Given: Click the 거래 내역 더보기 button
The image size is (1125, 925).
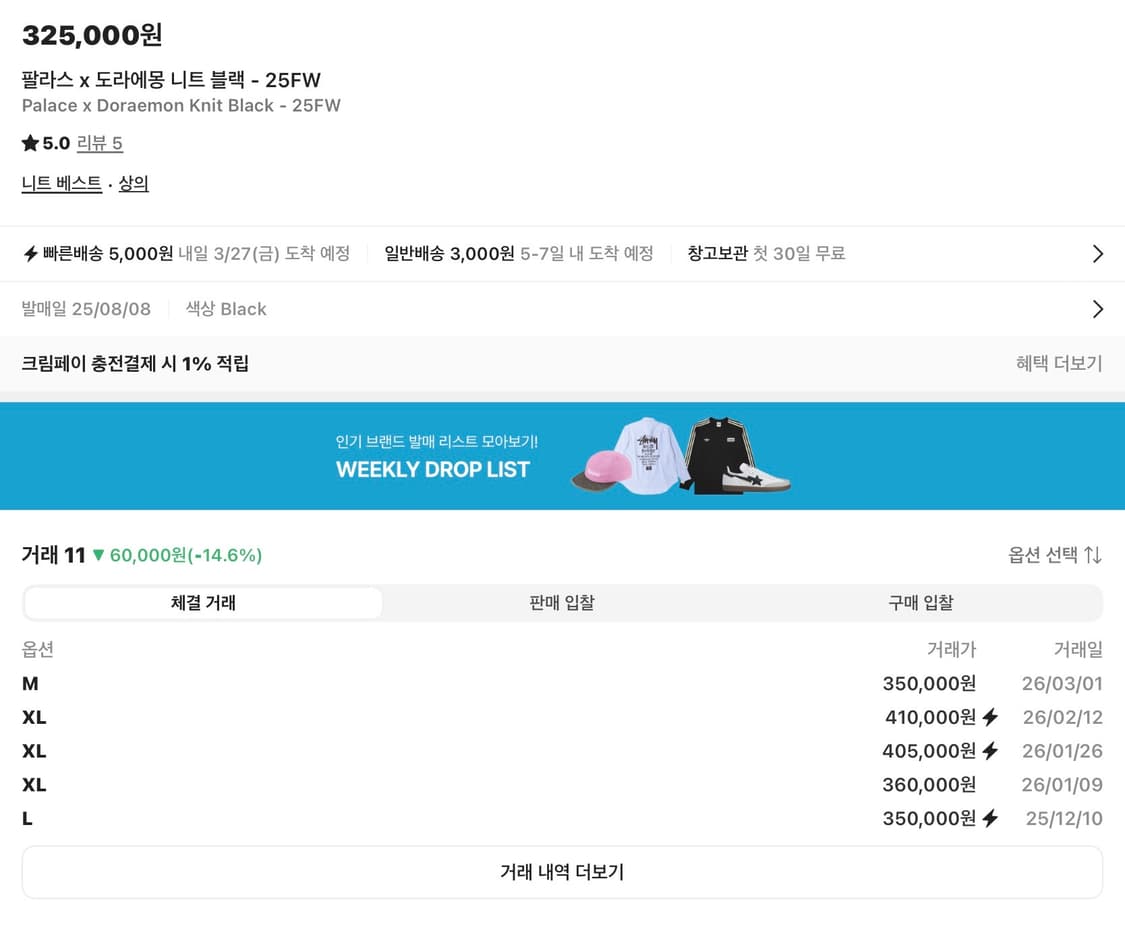Looking at the screenshot, I should [x=562, y=873].
